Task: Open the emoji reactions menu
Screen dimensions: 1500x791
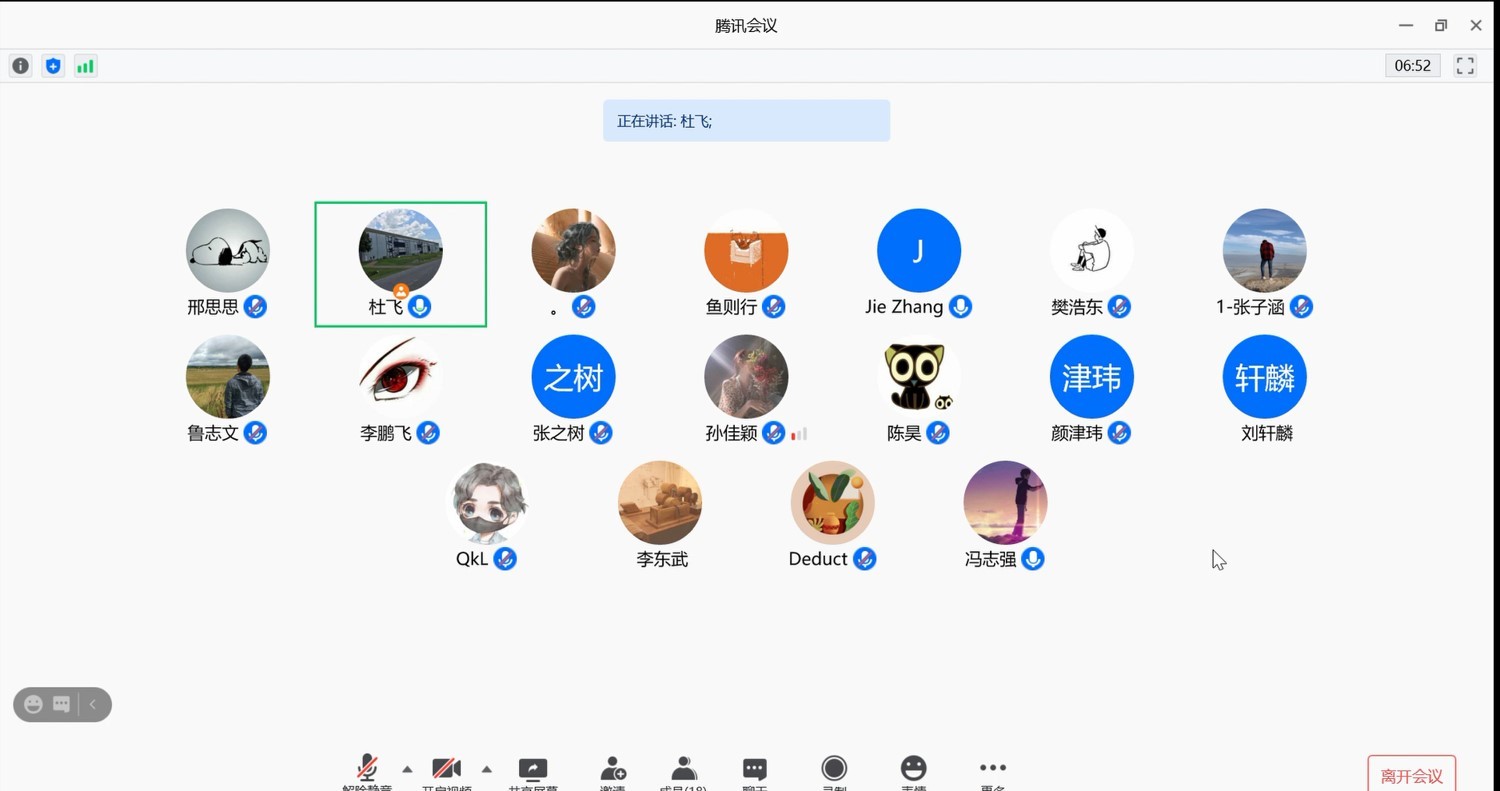Action: pos(913,770)
